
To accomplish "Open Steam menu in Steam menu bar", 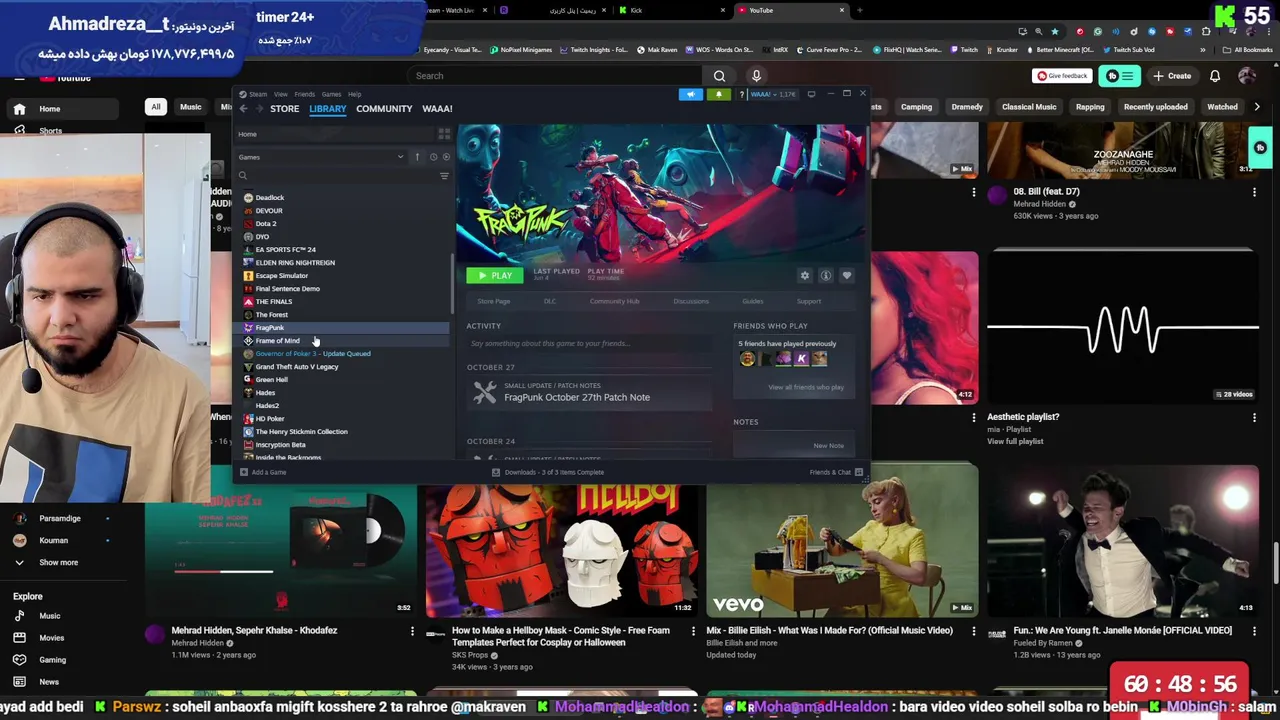I will [x=258, y=94].
